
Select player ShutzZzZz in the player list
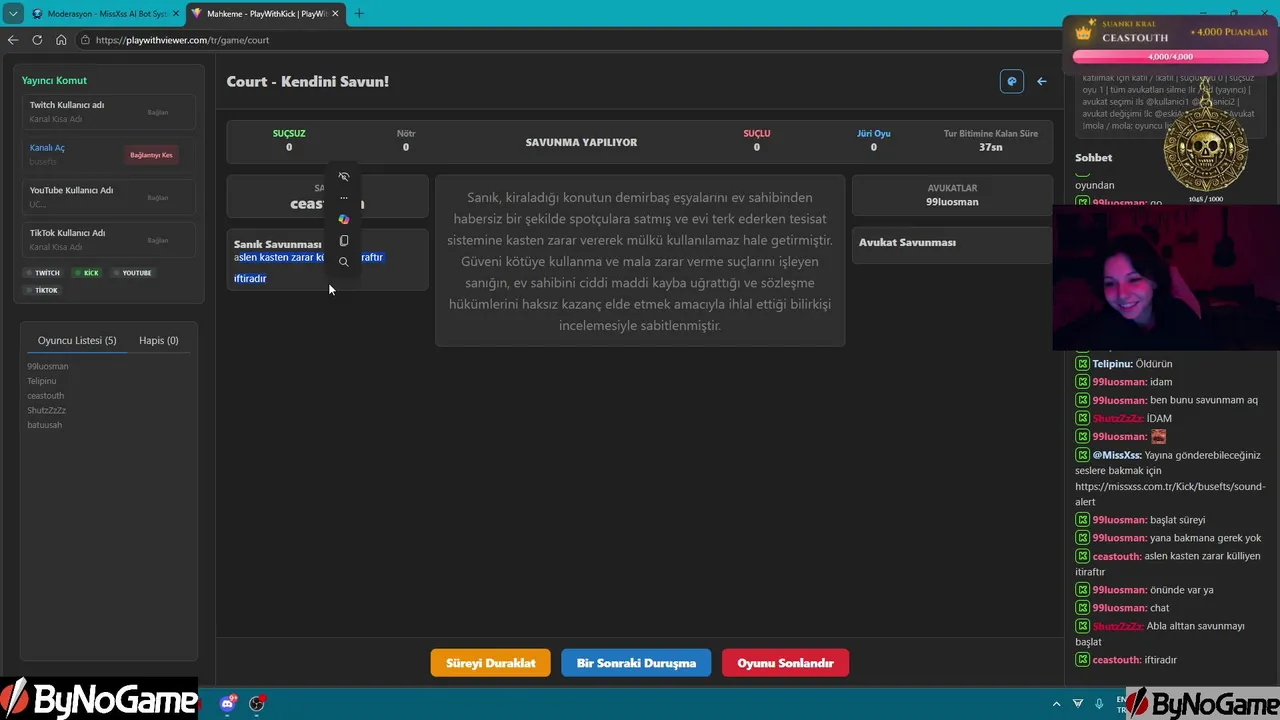pos(46,410)
